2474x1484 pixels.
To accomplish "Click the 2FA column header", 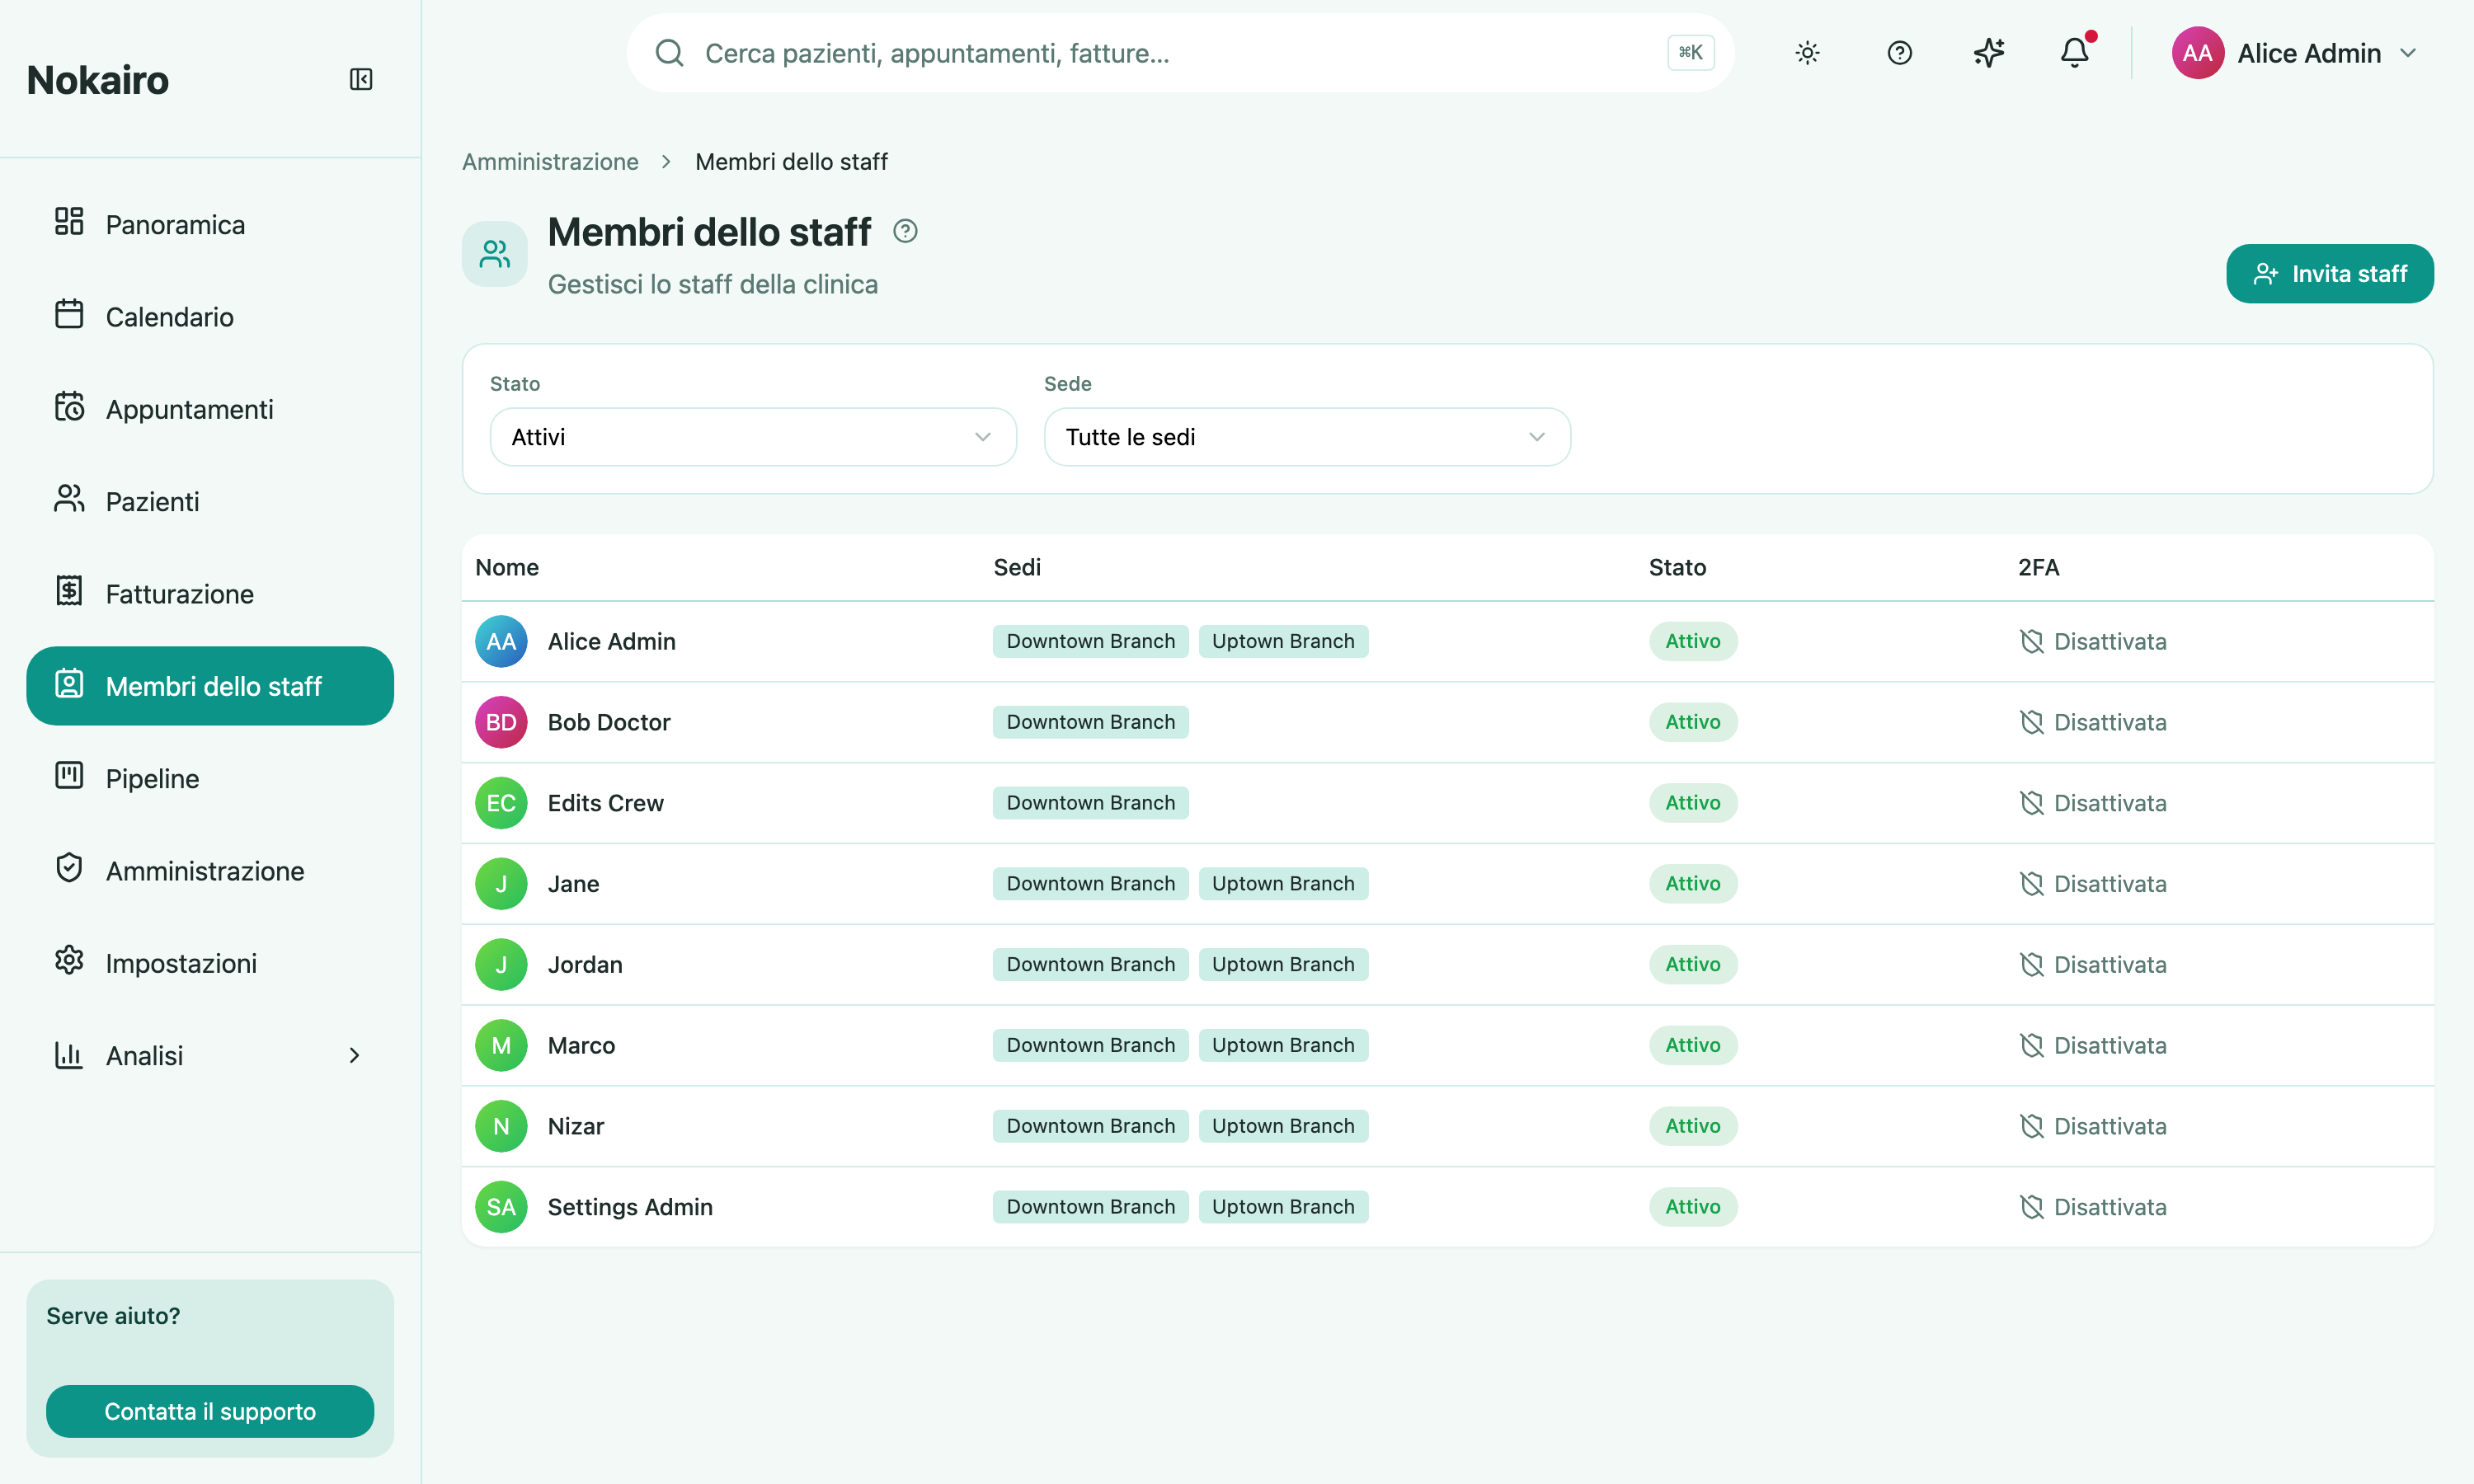I will point(2038,567).
